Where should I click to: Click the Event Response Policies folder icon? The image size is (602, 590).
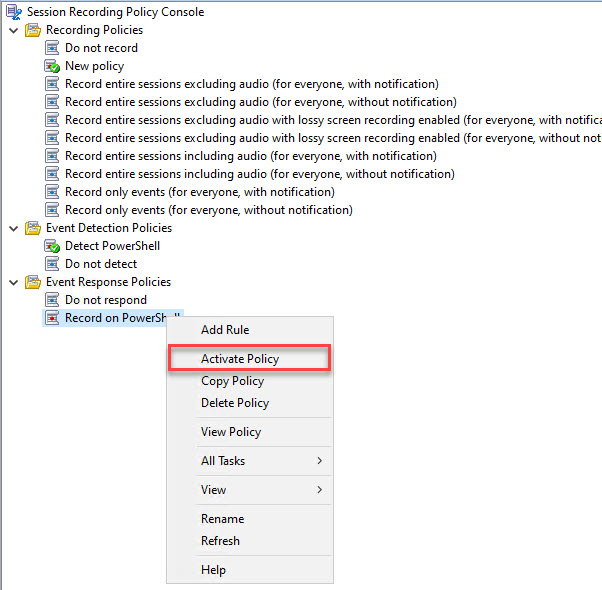tap(33, 282)
